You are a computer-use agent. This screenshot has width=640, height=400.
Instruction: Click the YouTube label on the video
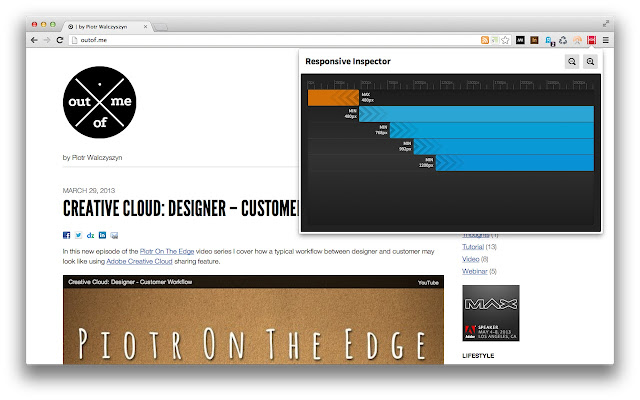click(x=428, y=282)
